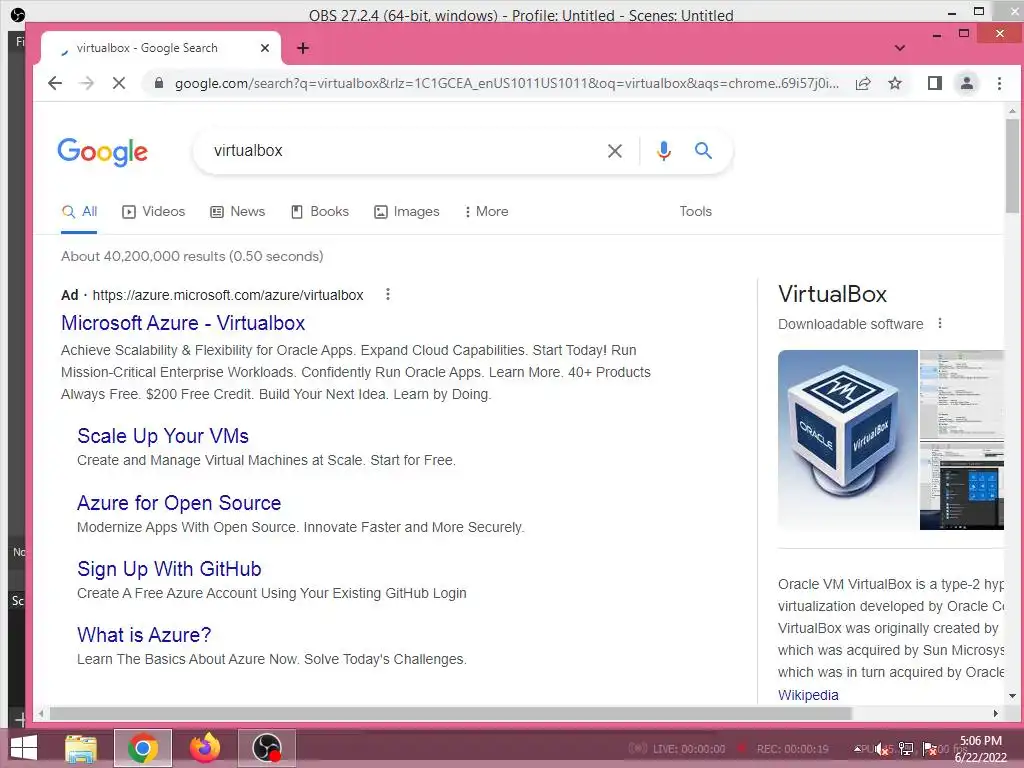Select the All results tab

click(79, 212)
